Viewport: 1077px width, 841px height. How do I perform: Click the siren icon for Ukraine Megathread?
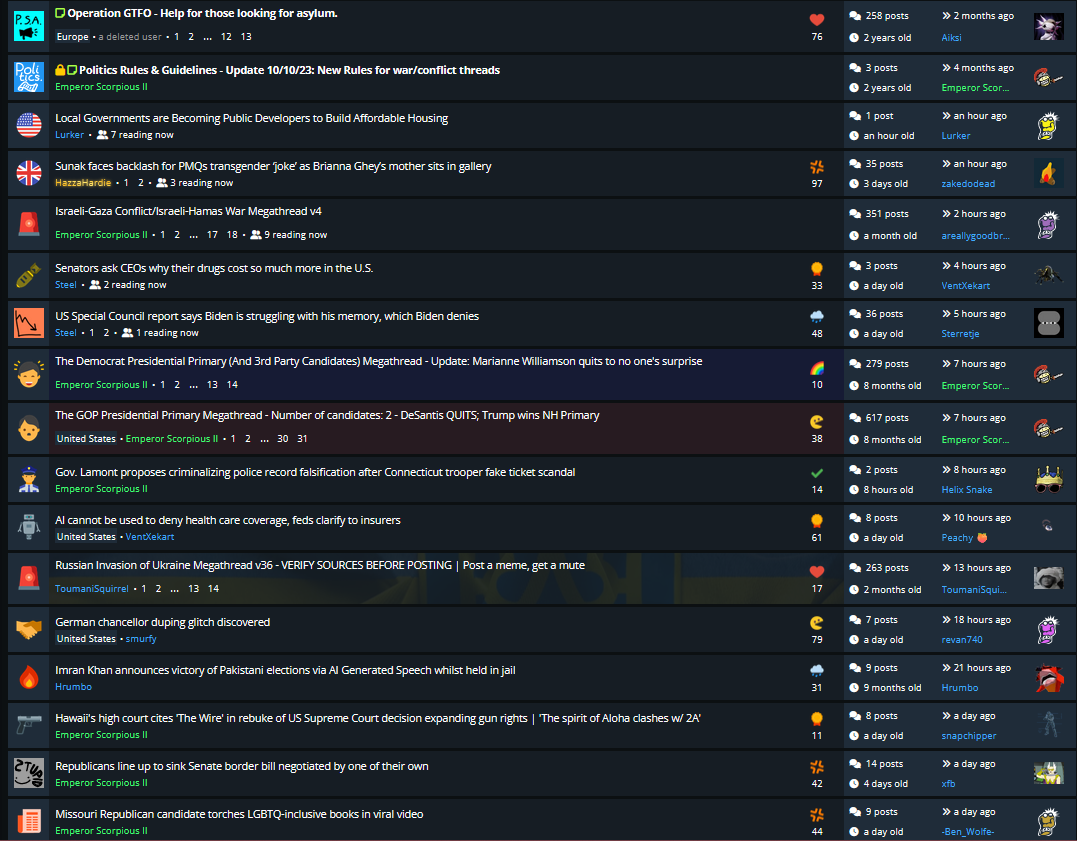[29, 578]
